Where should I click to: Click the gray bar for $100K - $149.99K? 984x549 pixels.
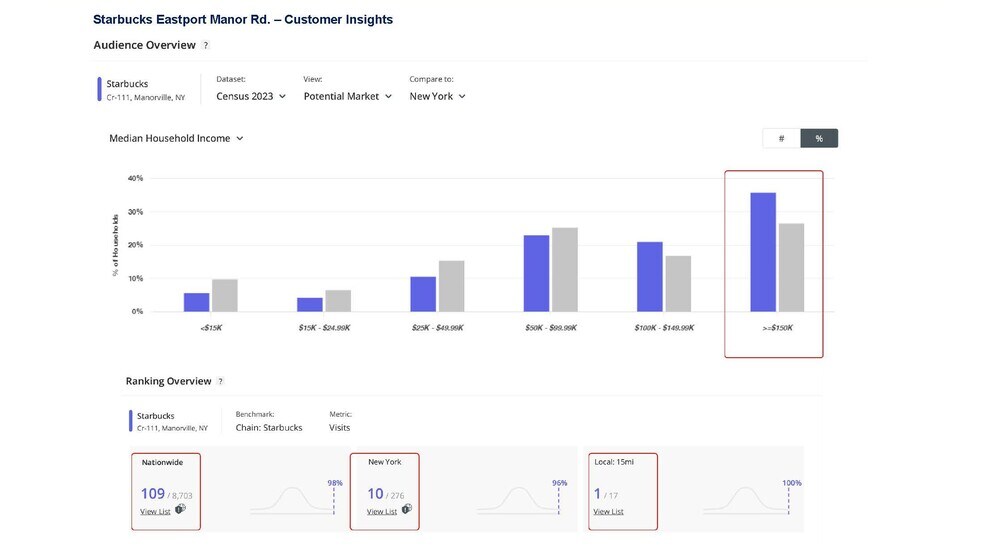678,284
